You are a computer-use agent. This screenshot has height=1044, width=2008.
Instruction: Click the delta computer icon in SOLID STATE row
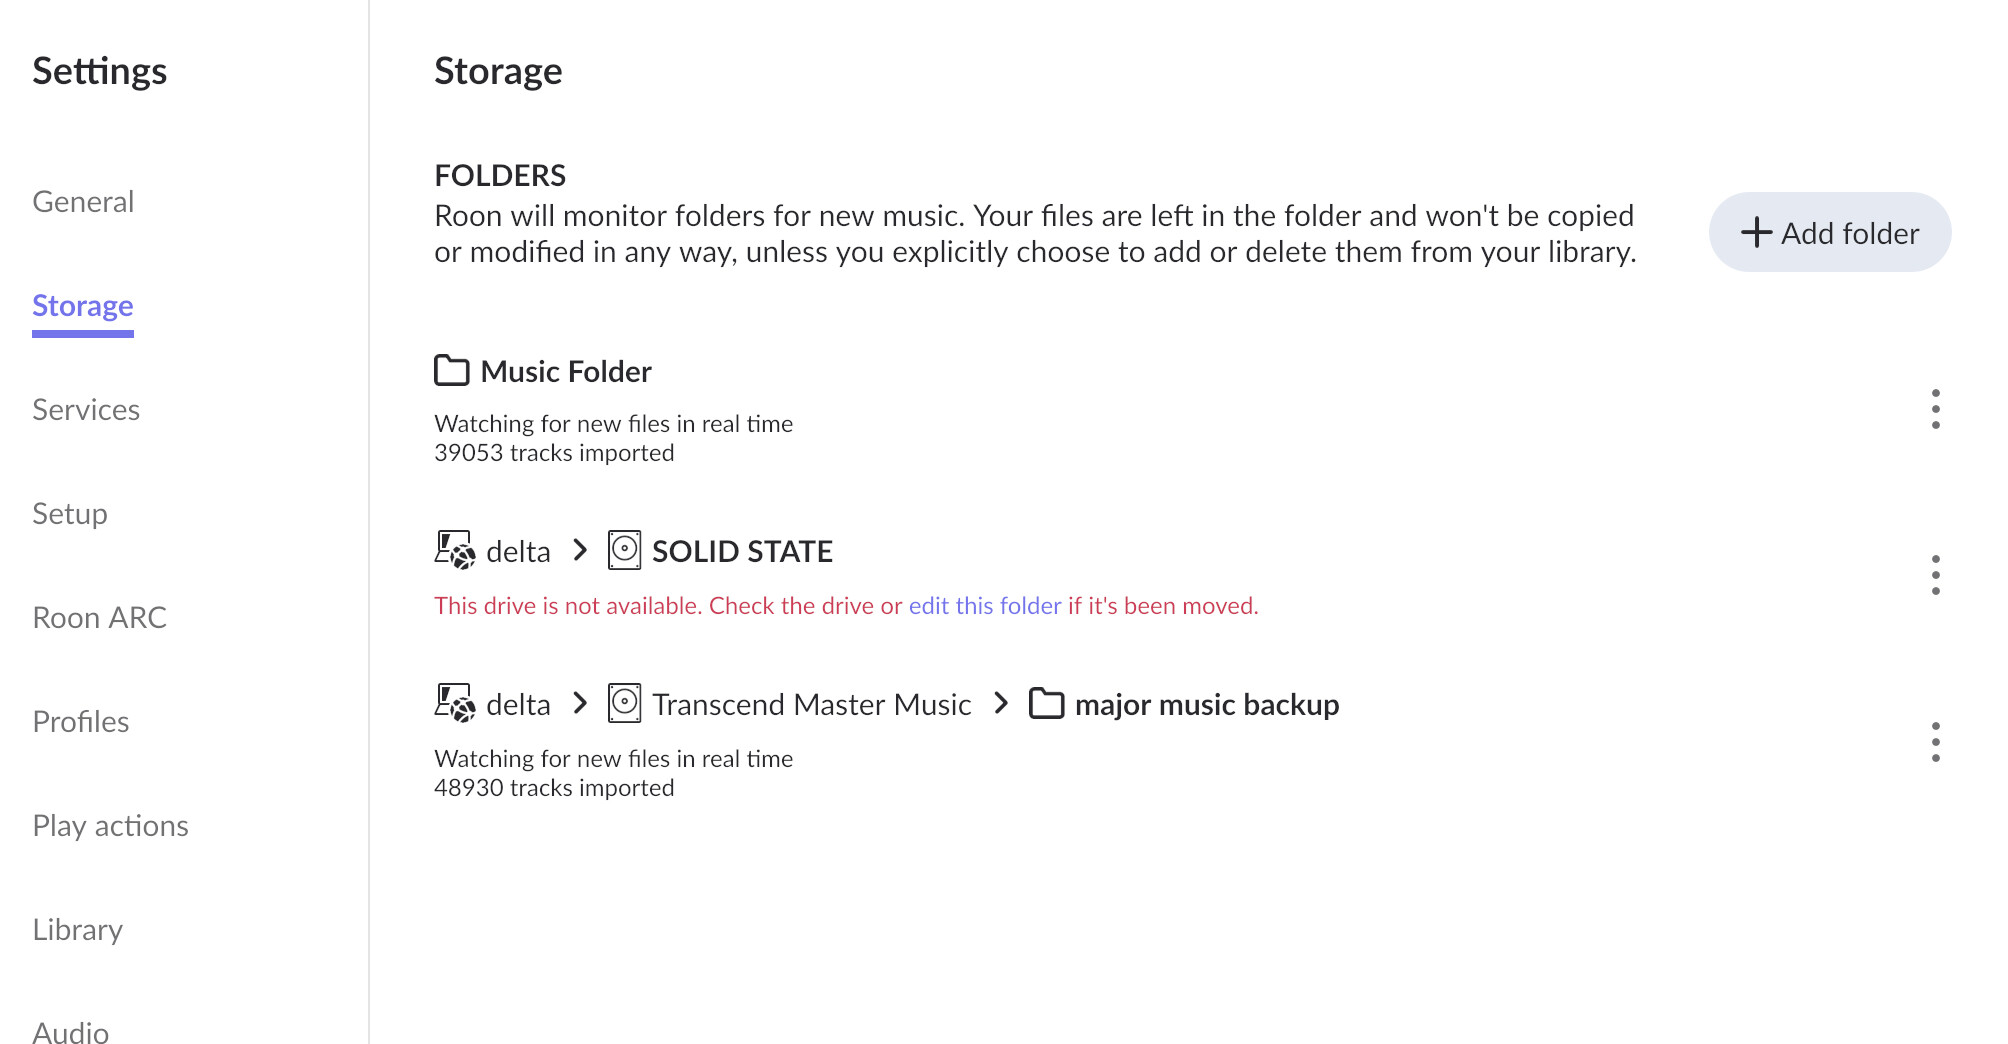click(x=454, y=551)
